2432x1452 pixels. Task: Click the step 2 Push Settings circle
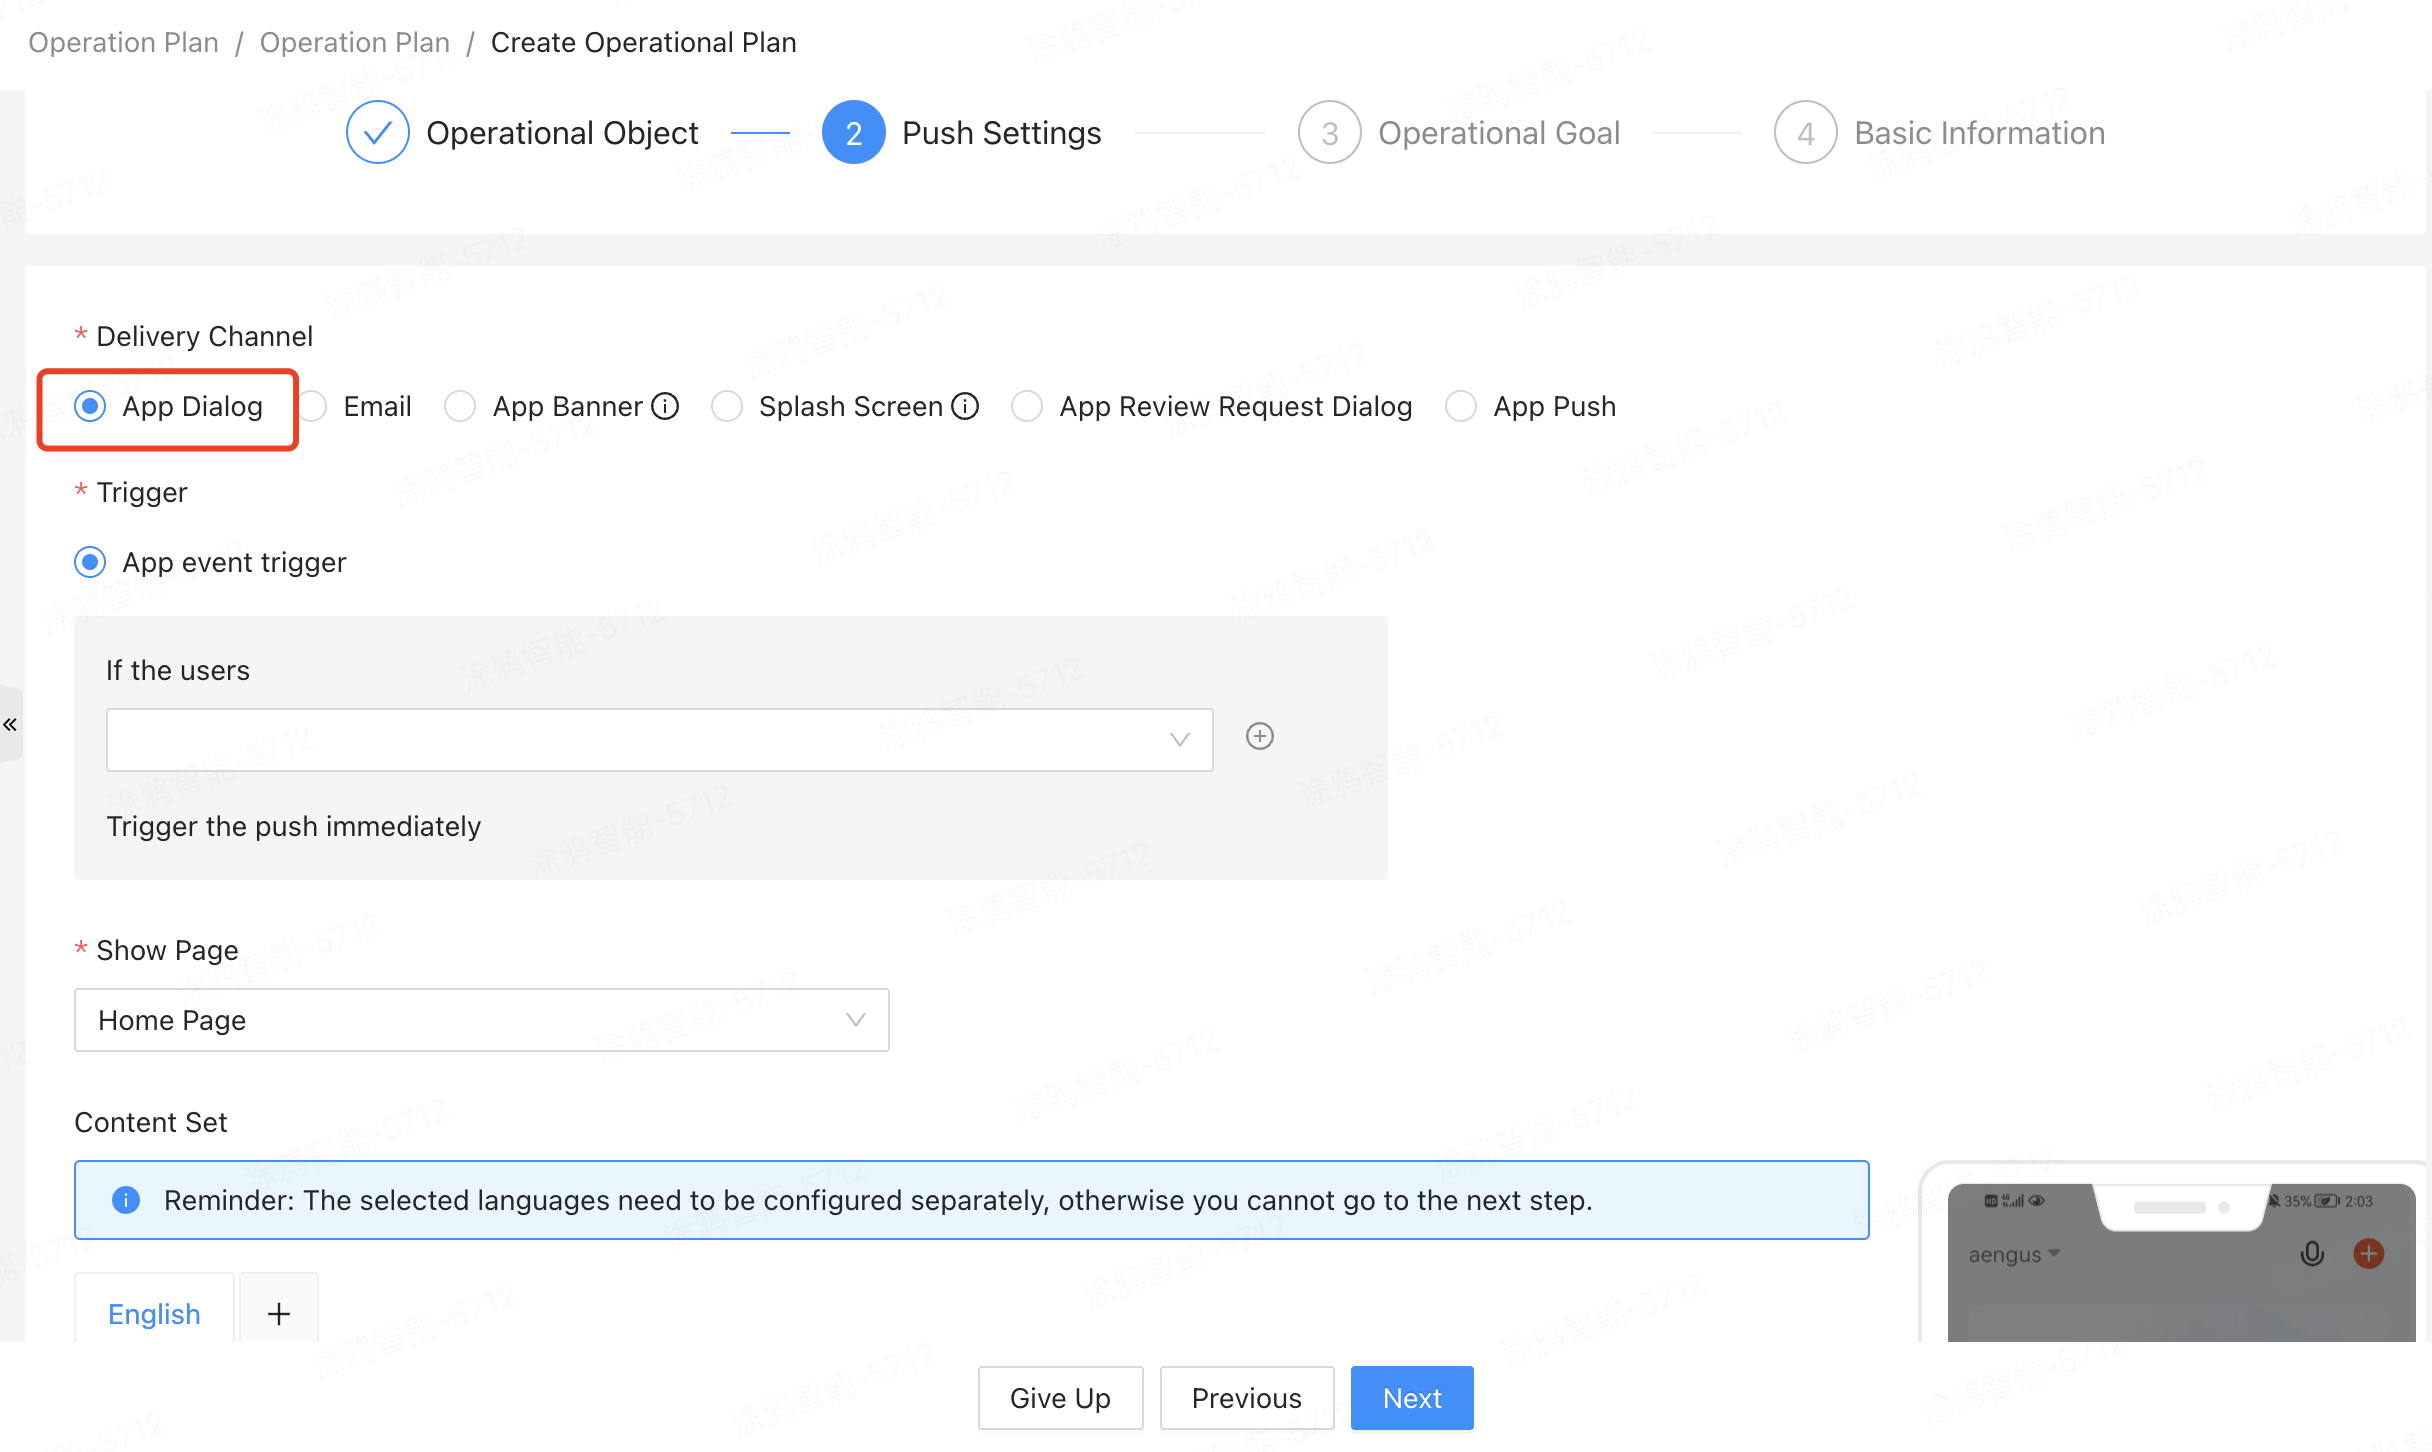point(853,132)
